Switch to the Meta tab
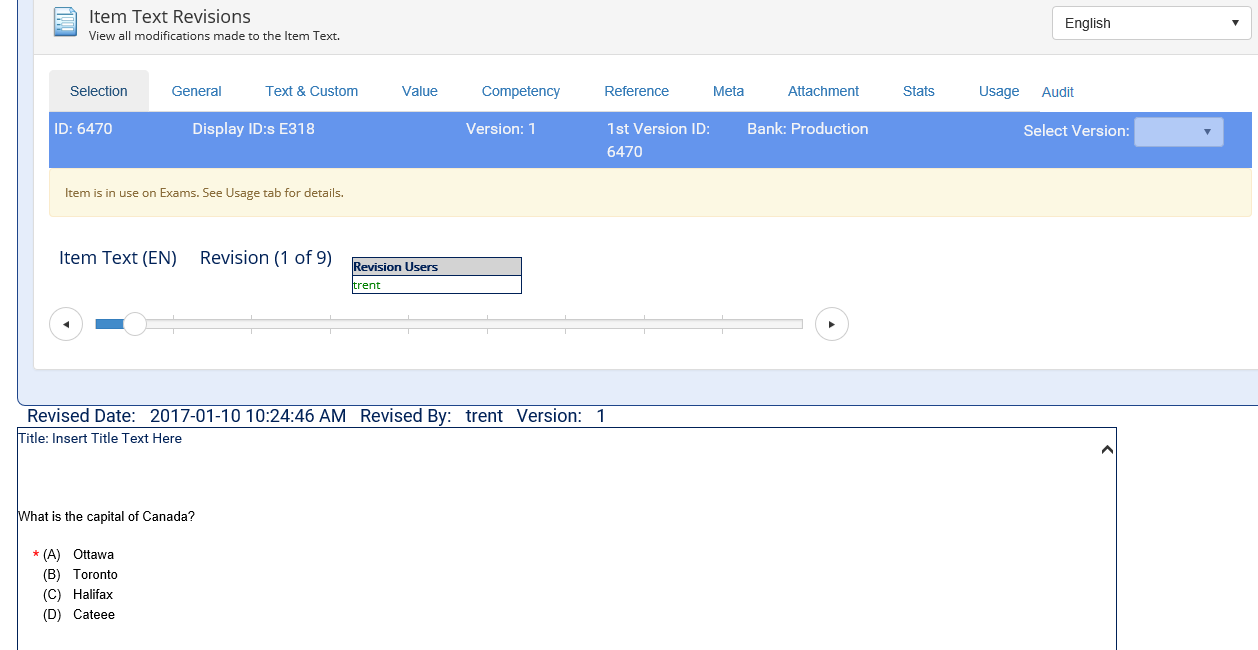This screenshot has height=650, width=1258. pyautogui.click(x=728, y=91)
